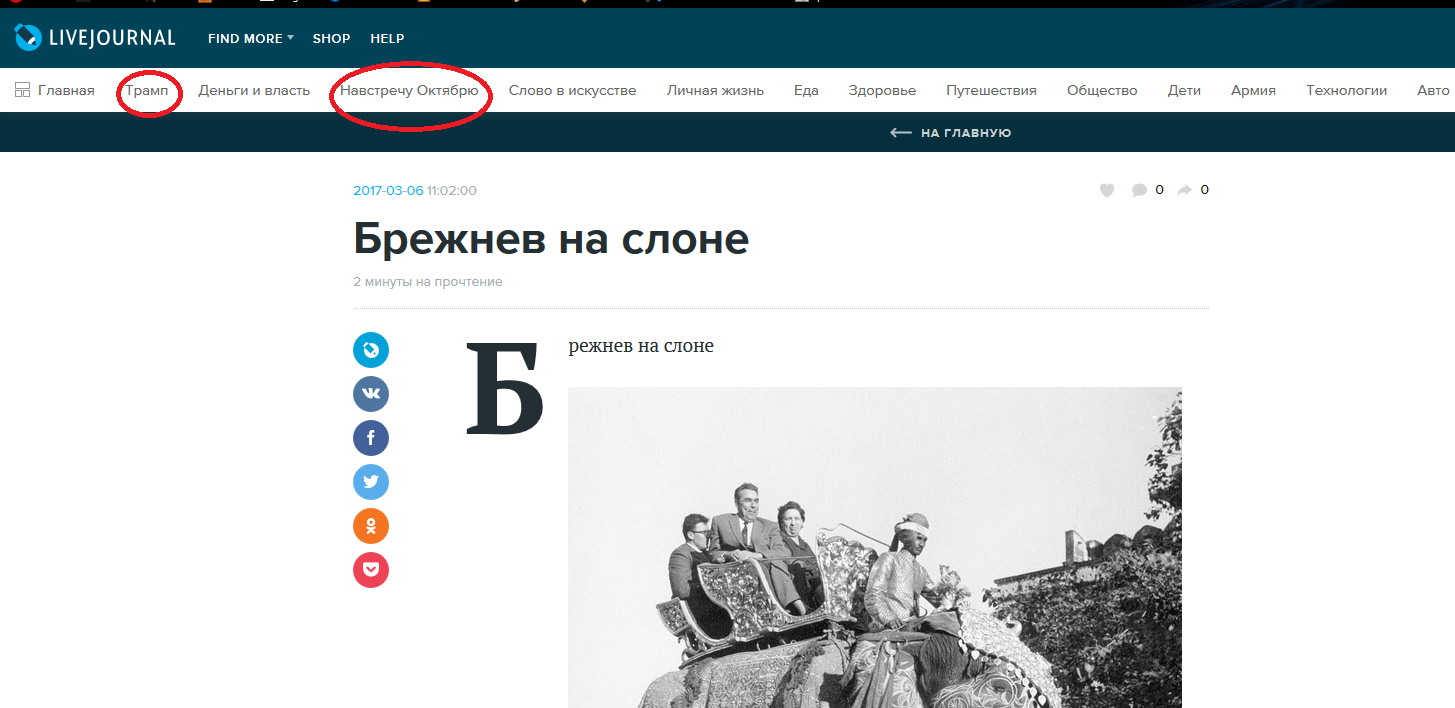
Task: Open the Армия category
Action: pyautogui.click(x=1253, y=90)
